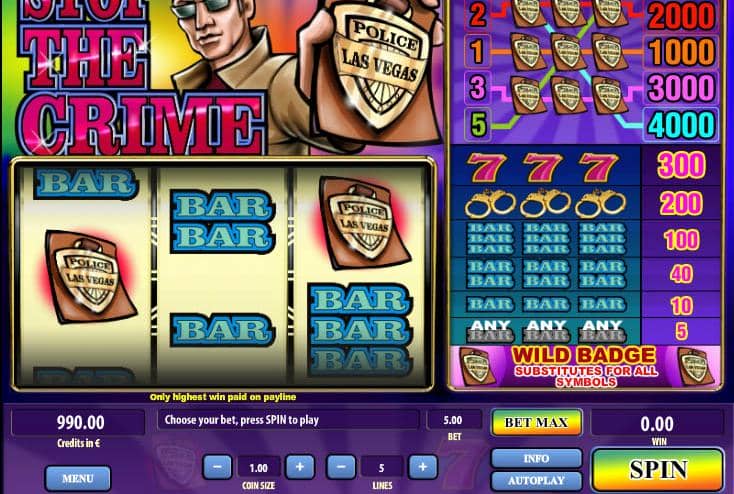Start AUTOPLAY mode
This screenshot has height=494, width=734.
coord(536,480)
